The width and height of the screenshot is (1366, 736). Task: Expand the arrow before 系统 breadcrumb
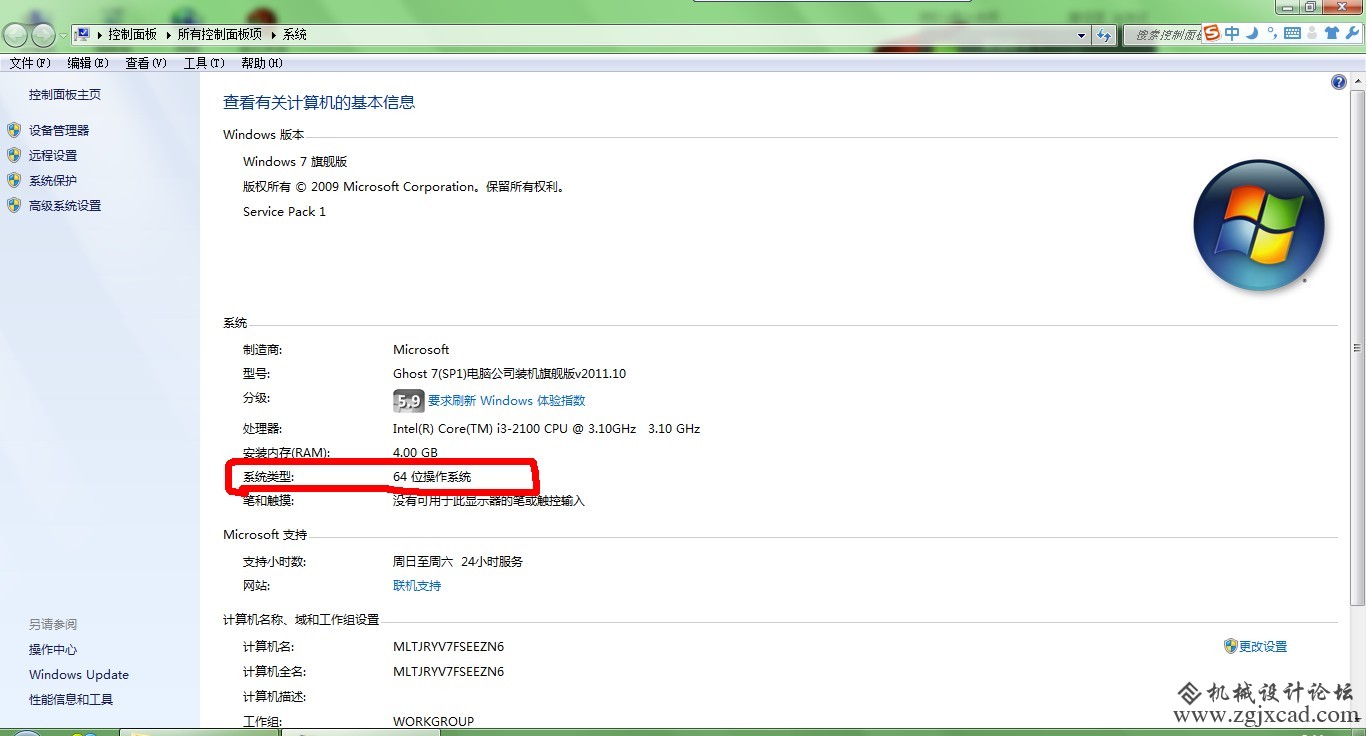pos(274,34)
